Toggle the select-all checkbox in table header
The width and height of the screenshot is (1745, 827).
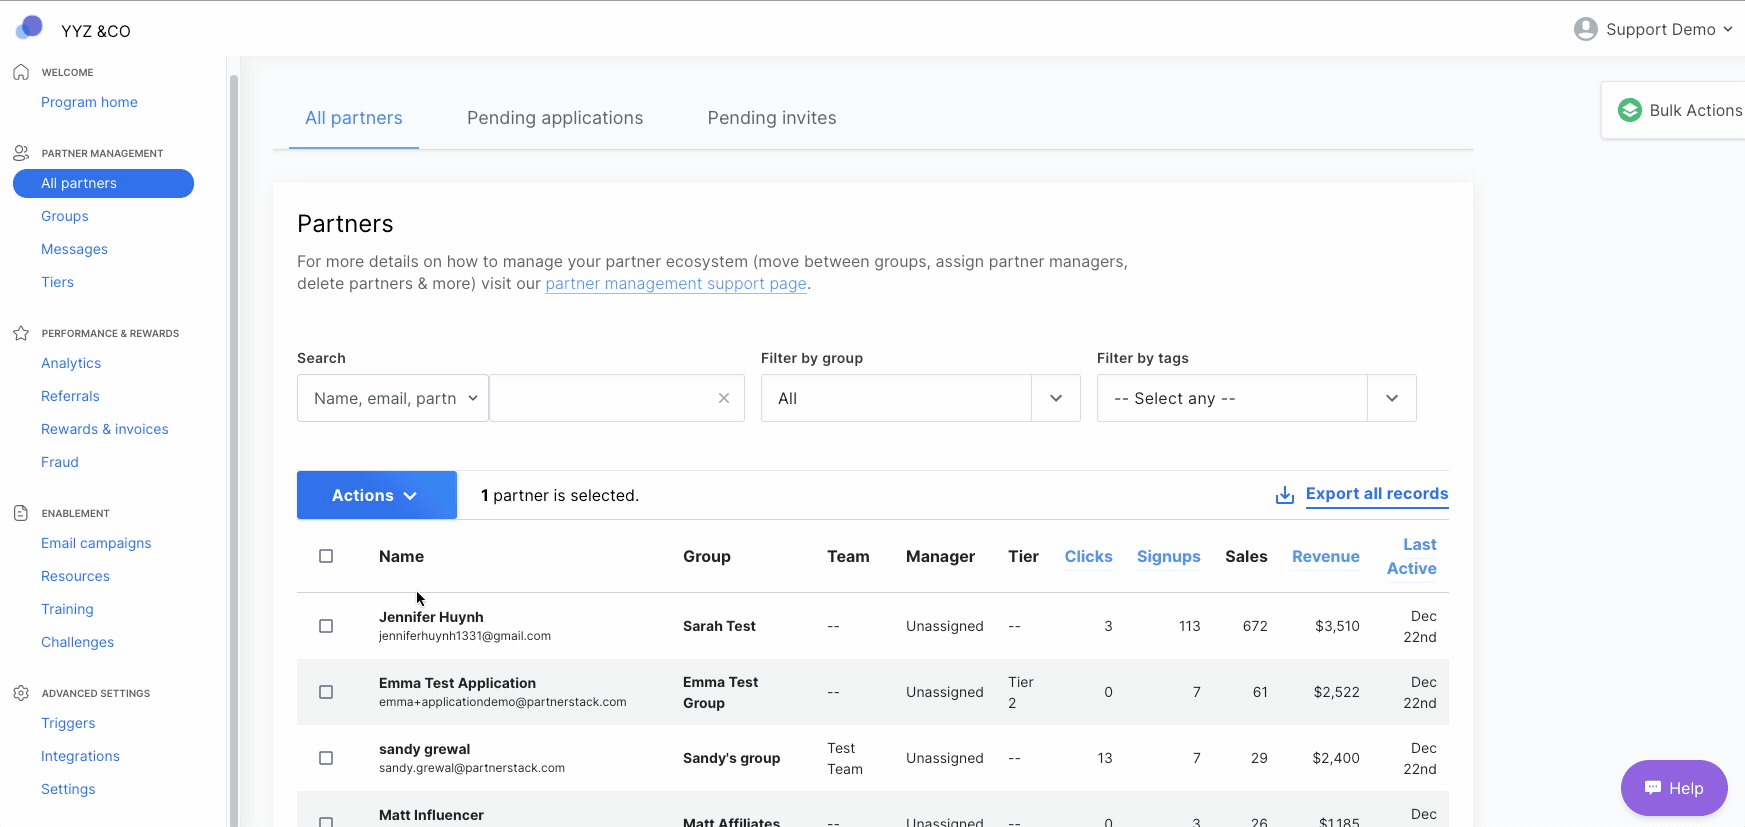click(x=326, y=556)
